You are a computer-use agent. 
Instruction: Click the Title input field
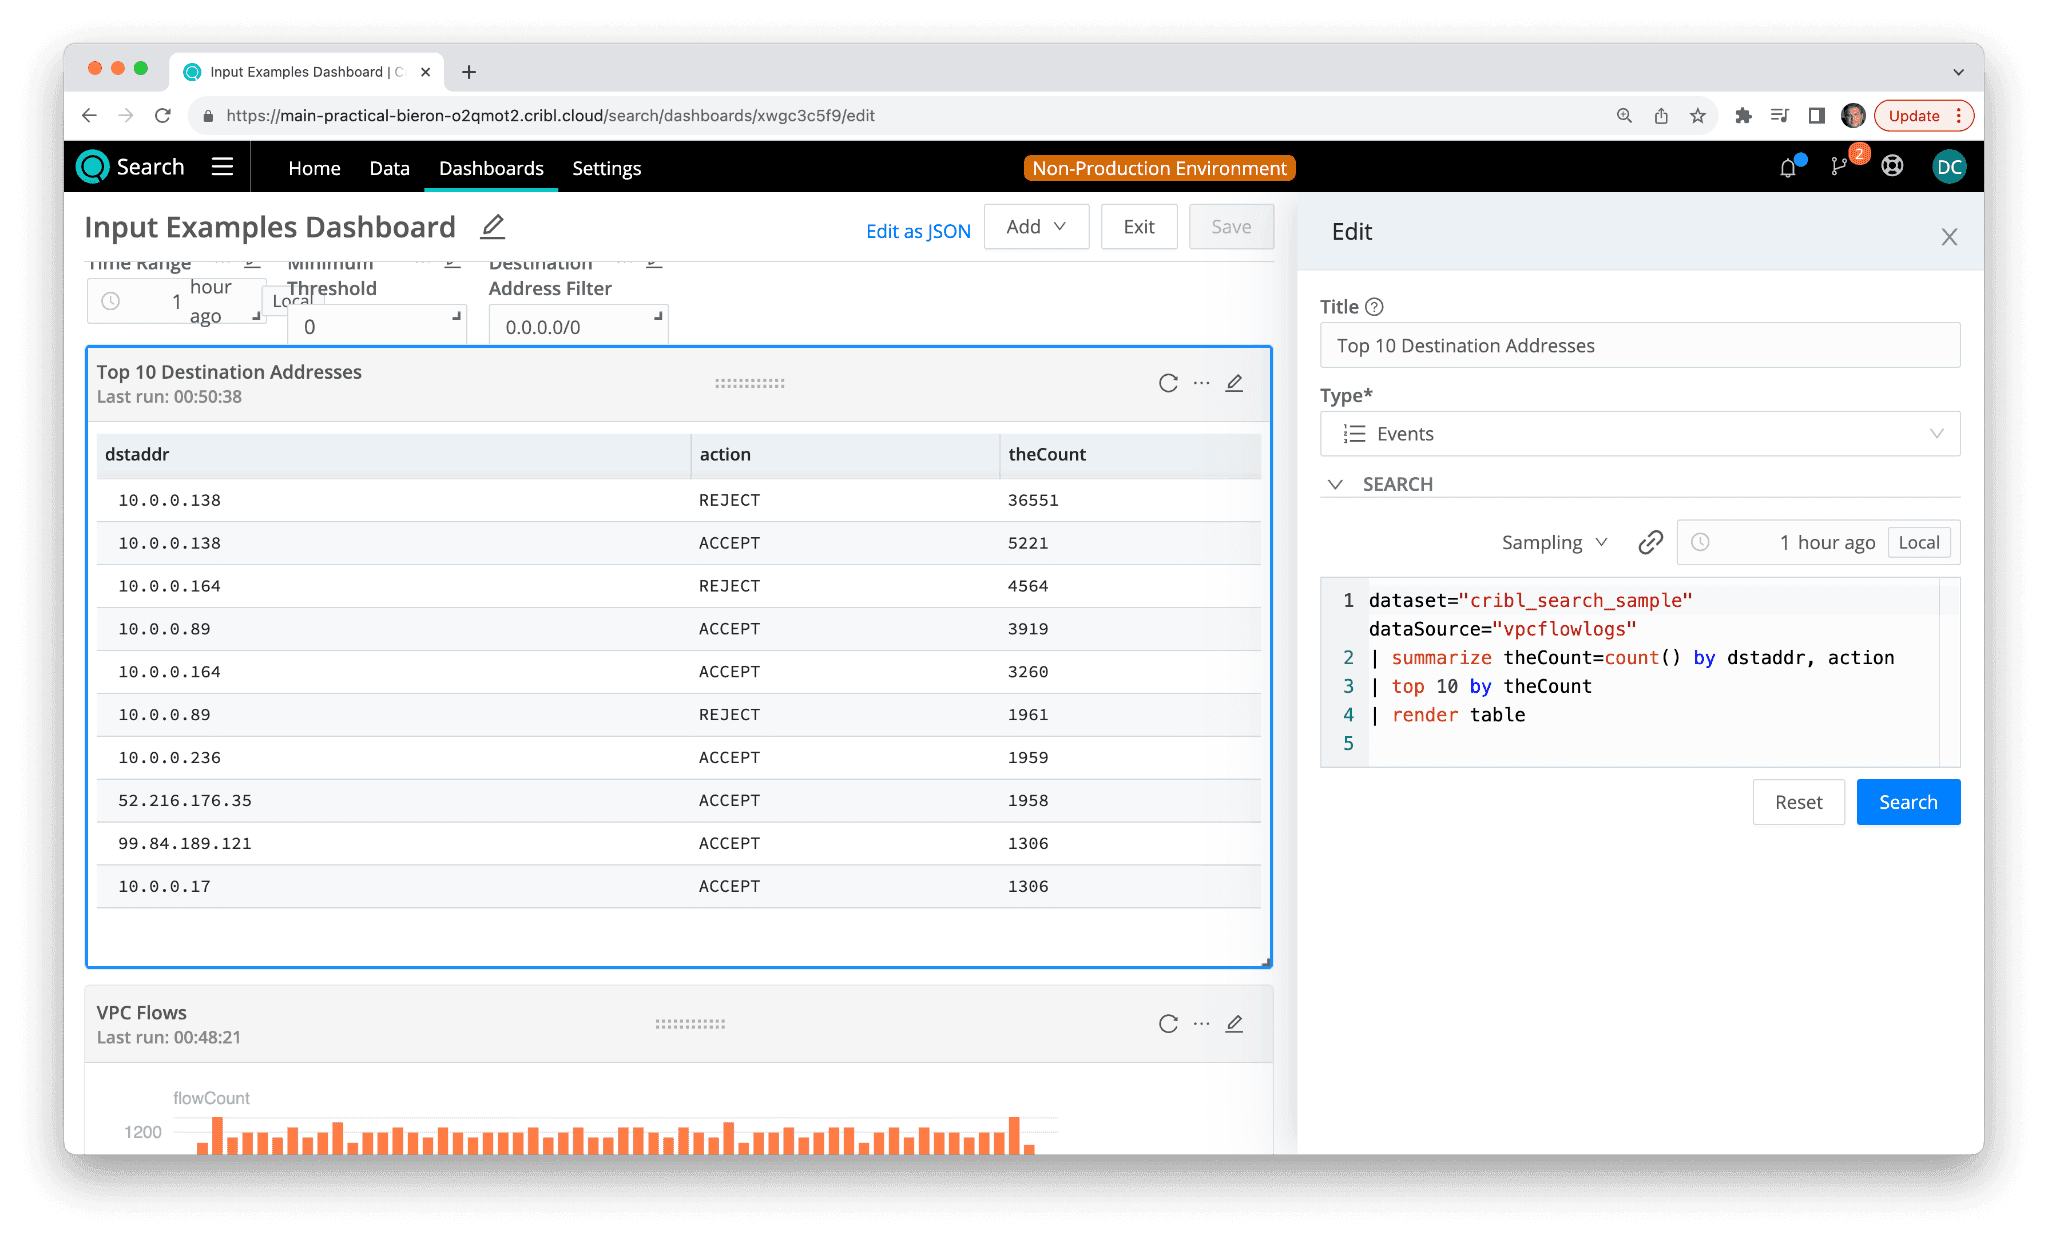point(1640,346)
